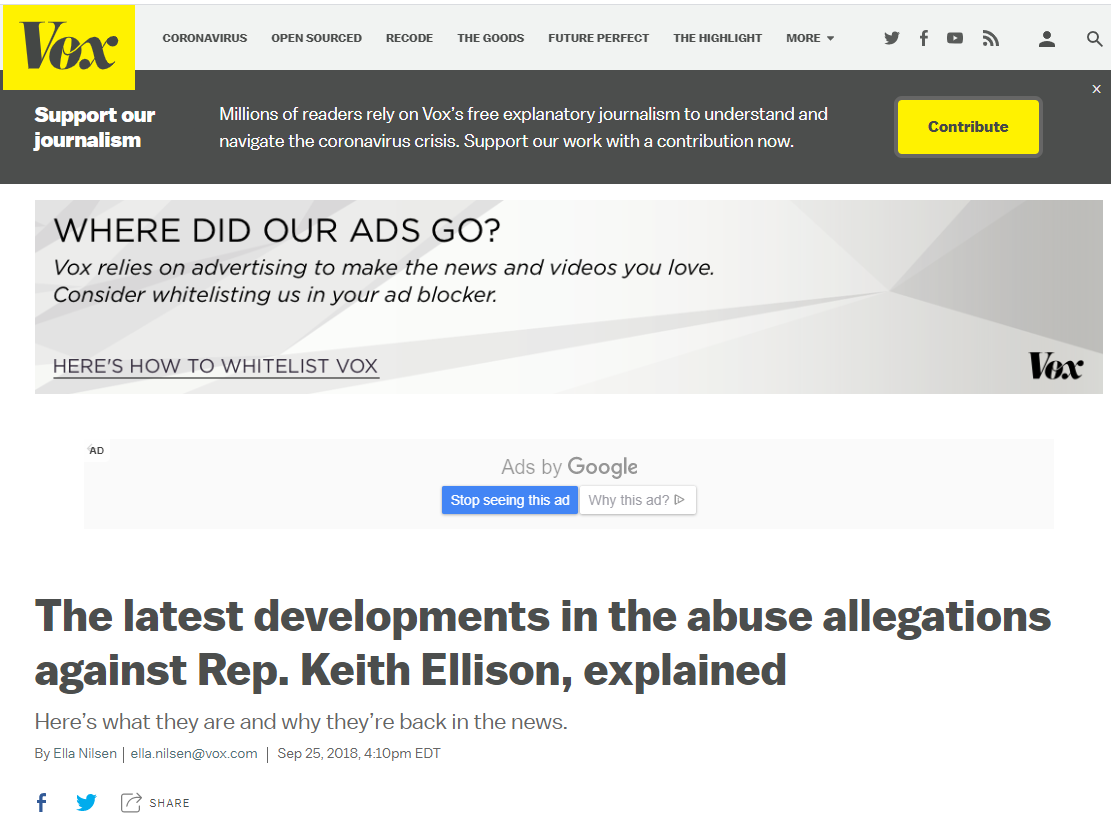Share article on Twitter below byline

pyautogui.click(x=86, y=803)
